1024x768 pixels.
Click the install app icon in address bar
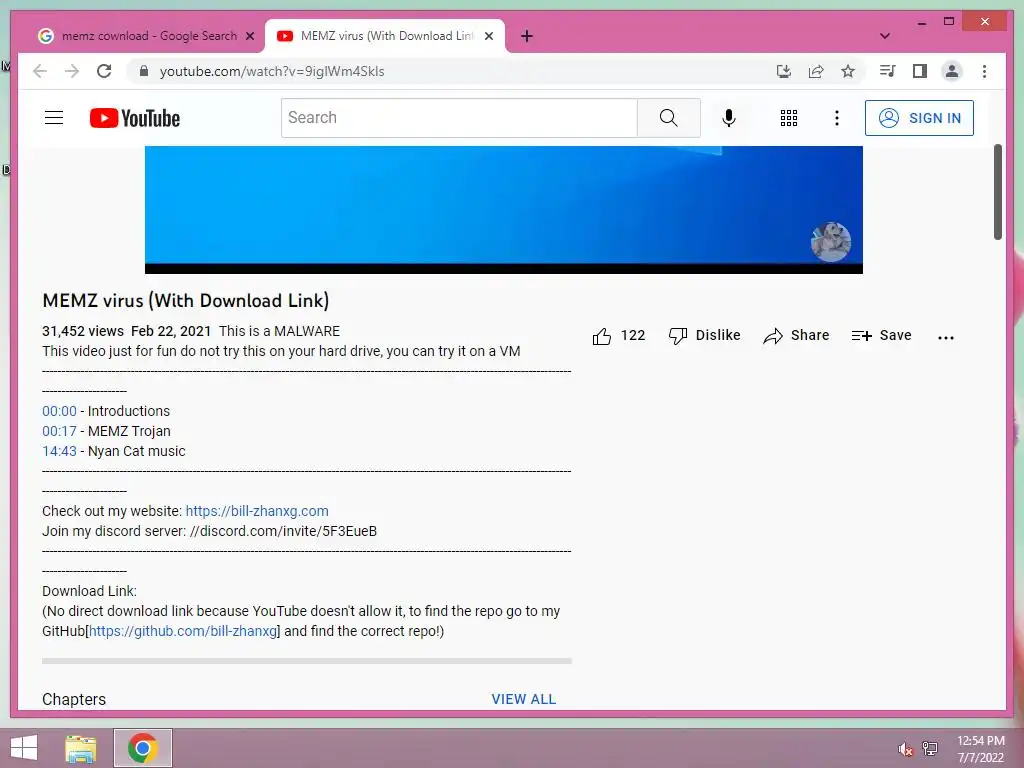click(784, 71)
